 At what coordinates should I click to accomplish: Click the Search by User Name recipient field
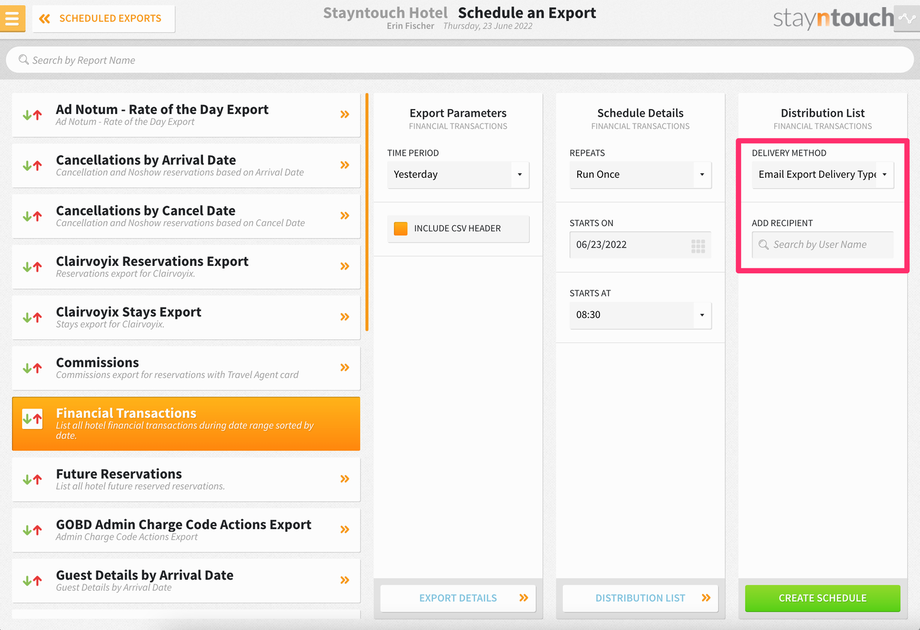tap(823, 245)
